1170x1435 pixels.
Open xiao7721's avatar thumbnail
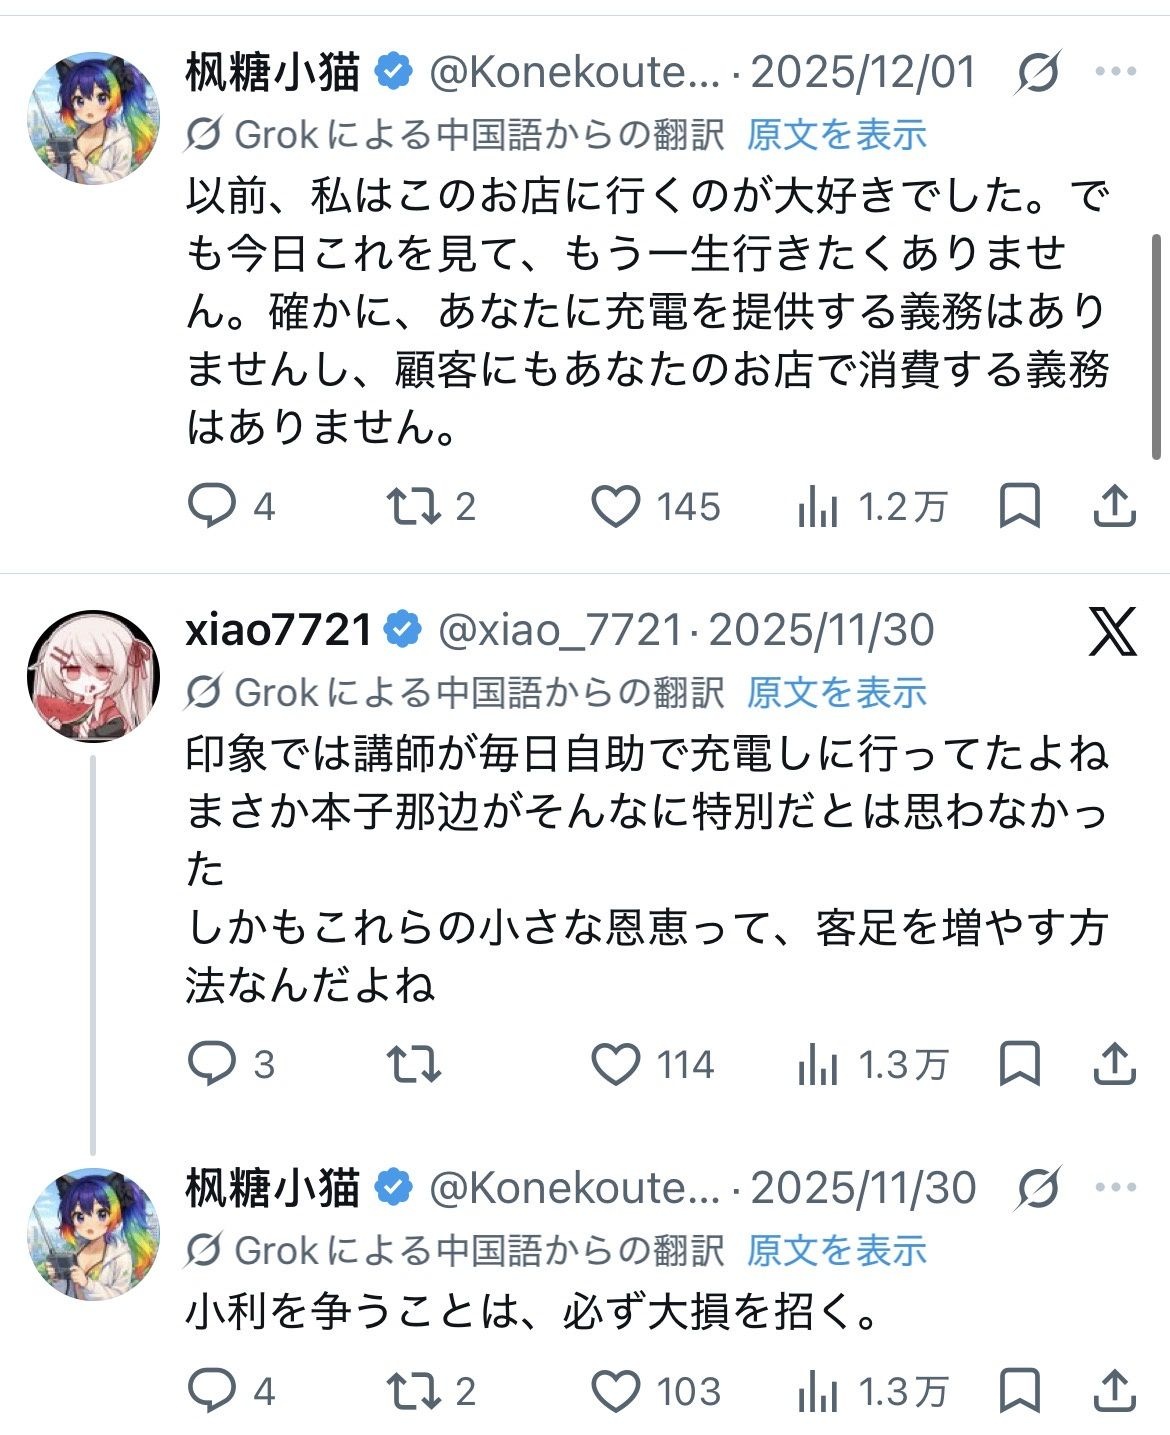[93, 676]
